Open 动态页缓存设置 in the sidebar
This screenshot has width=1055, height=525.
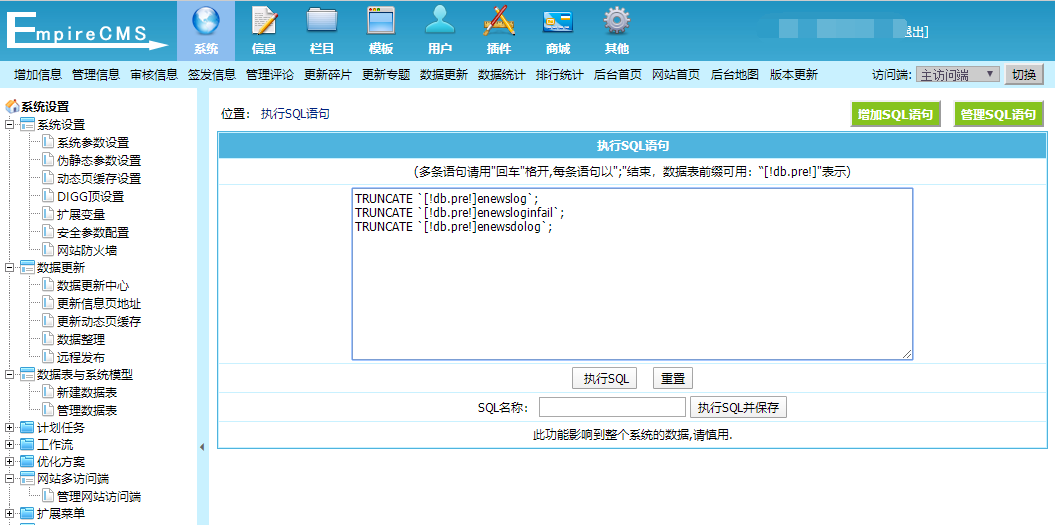(99, 178)
